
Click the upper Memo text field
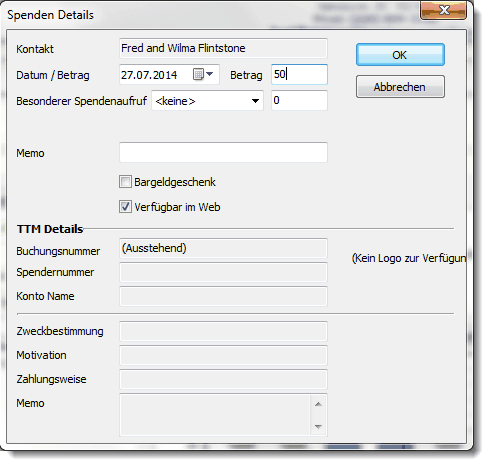223,153
